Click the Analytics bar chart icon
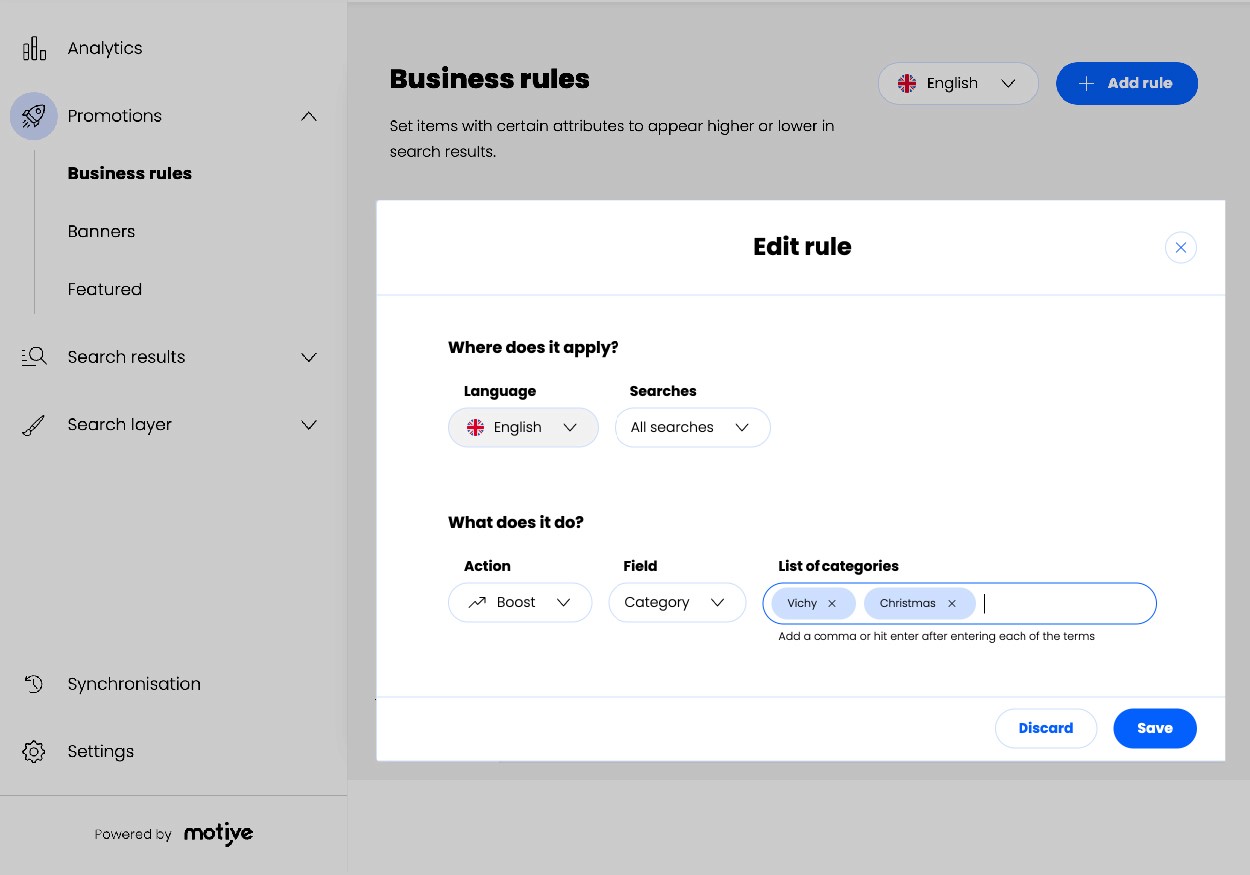Image resolution: width=1250 pixels, height=875 pixels. (34, 48)
